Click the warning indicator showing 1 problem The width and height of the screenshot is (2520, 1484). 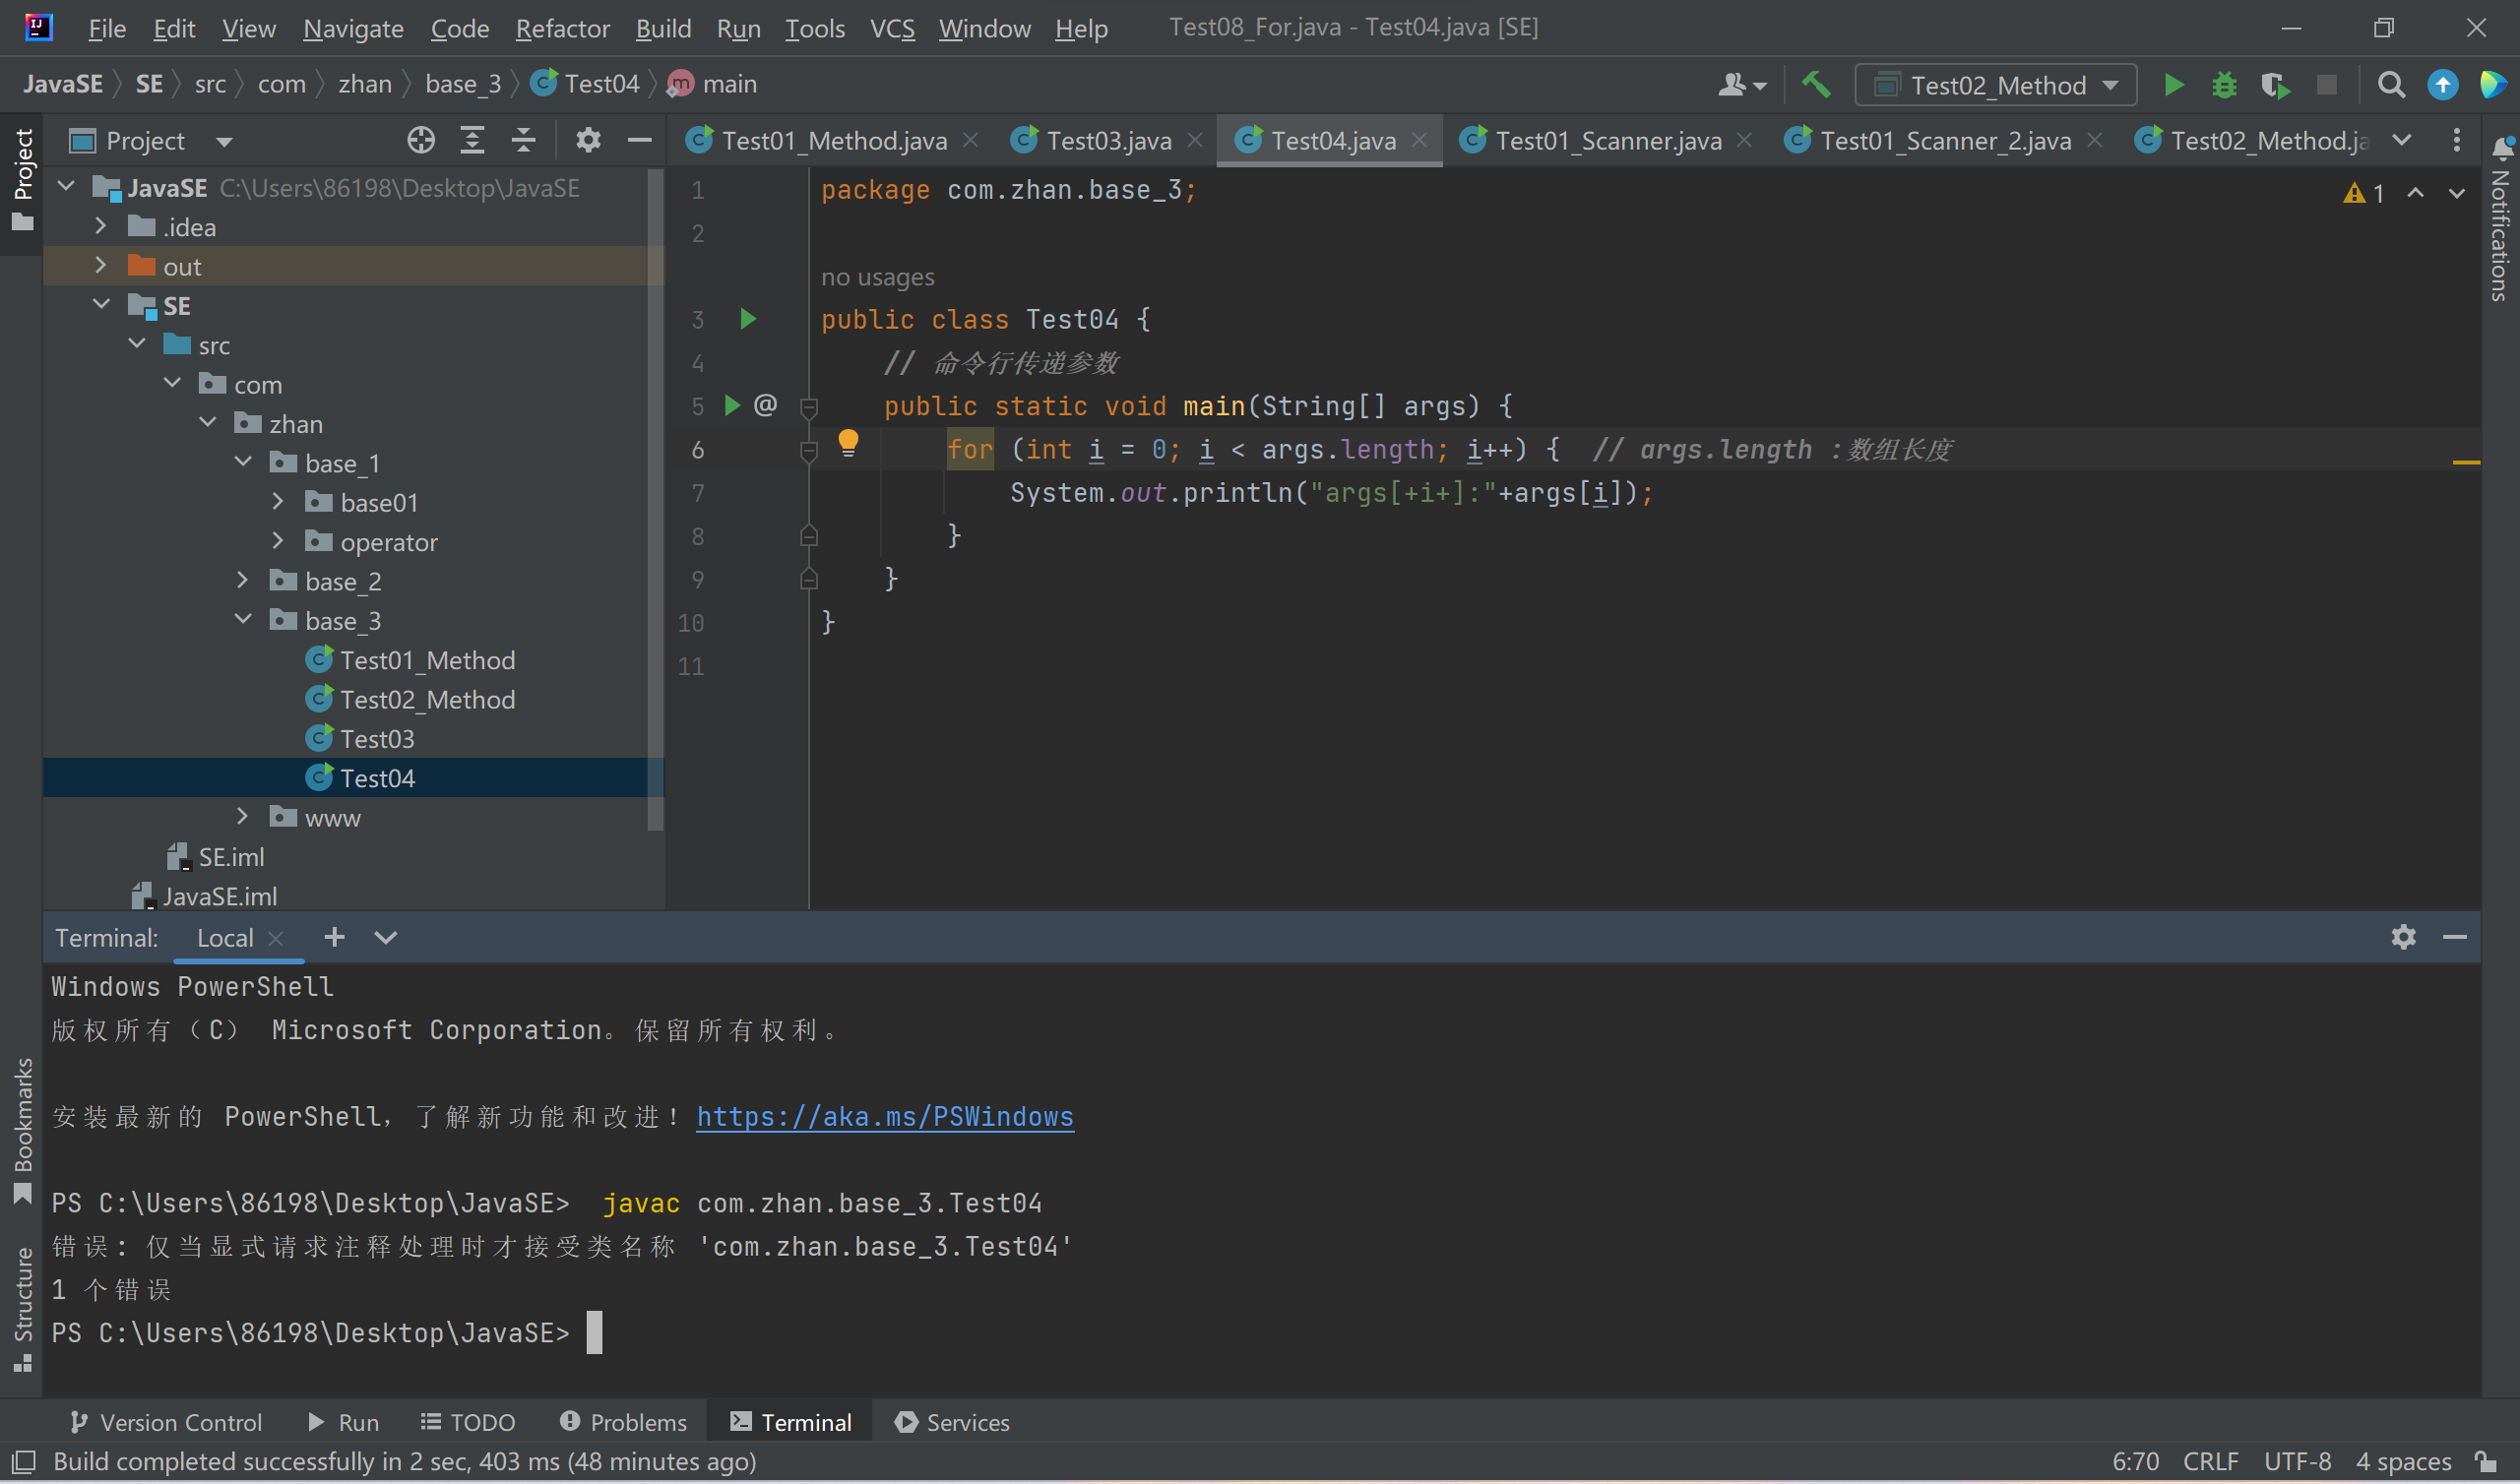2365,193
